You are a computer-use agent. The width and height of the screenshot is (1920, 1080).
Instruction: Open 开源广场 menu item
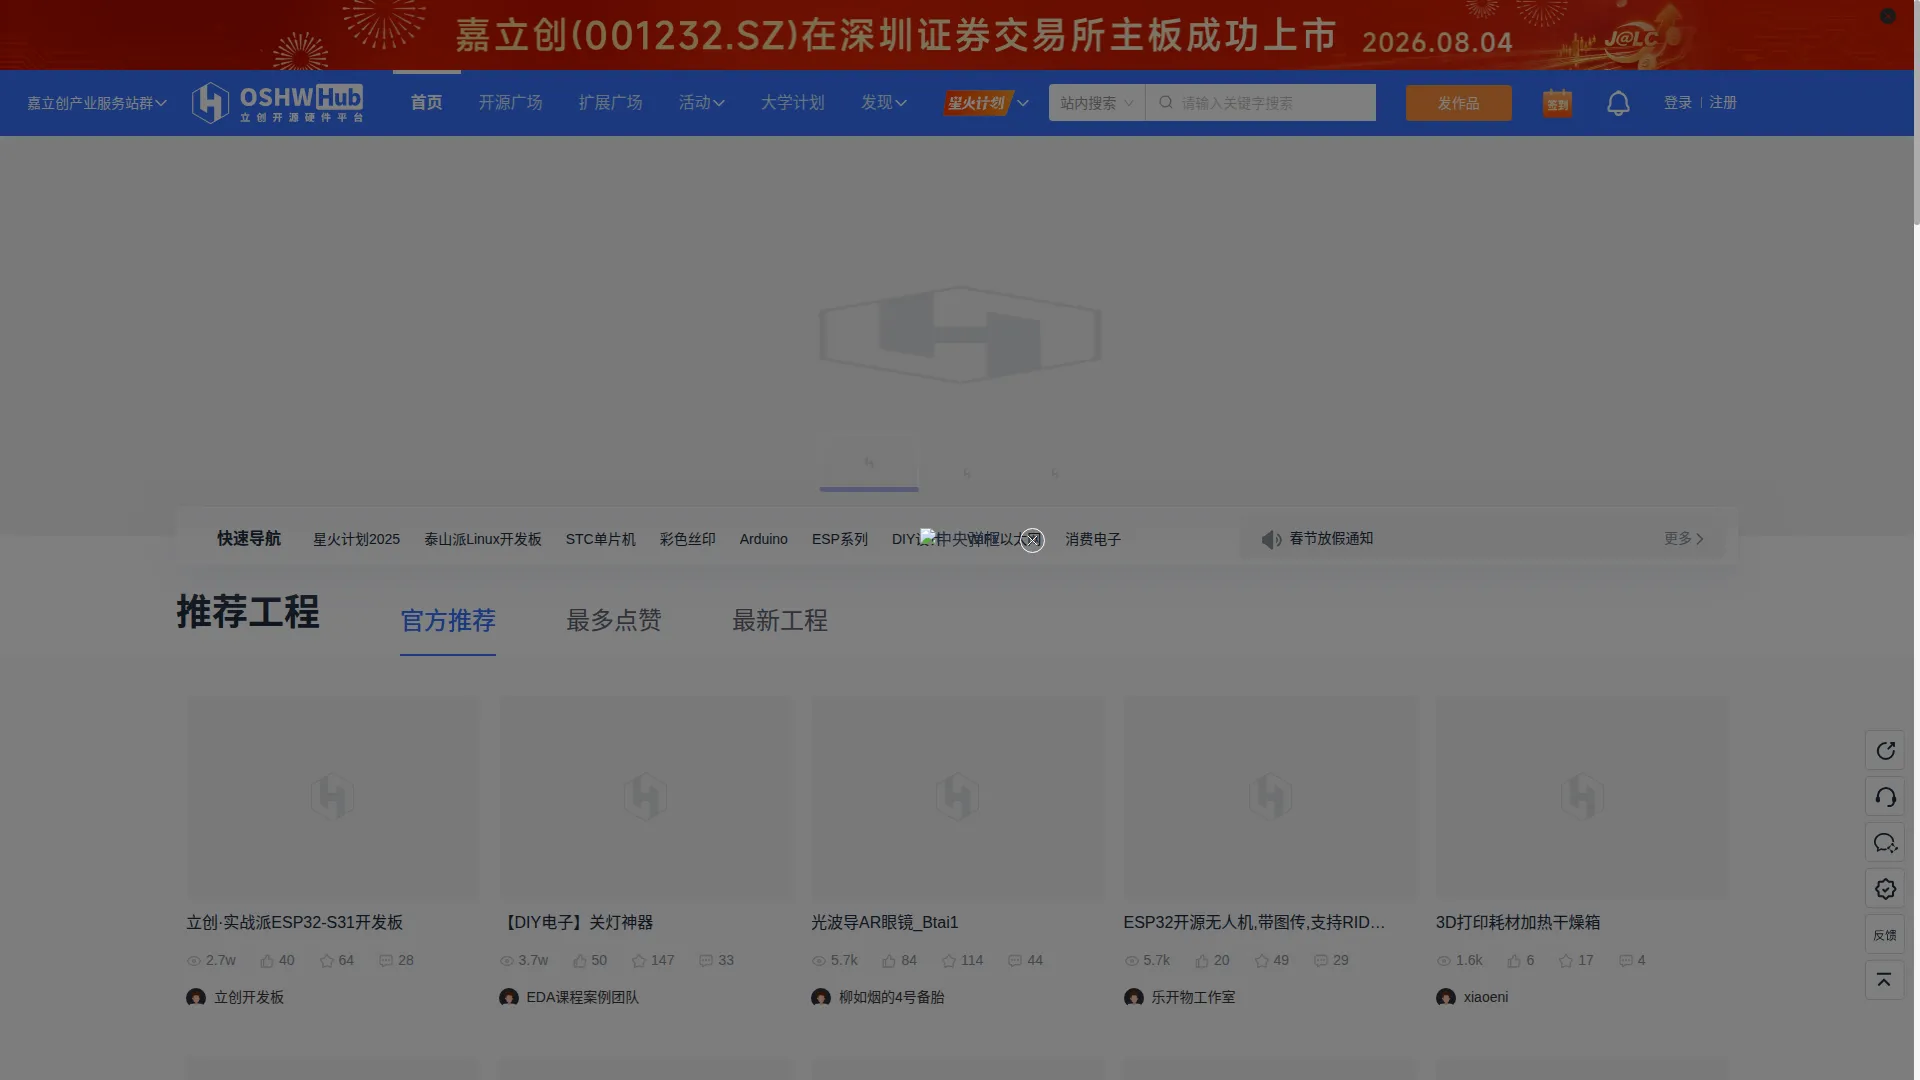[x=510, y=103]
